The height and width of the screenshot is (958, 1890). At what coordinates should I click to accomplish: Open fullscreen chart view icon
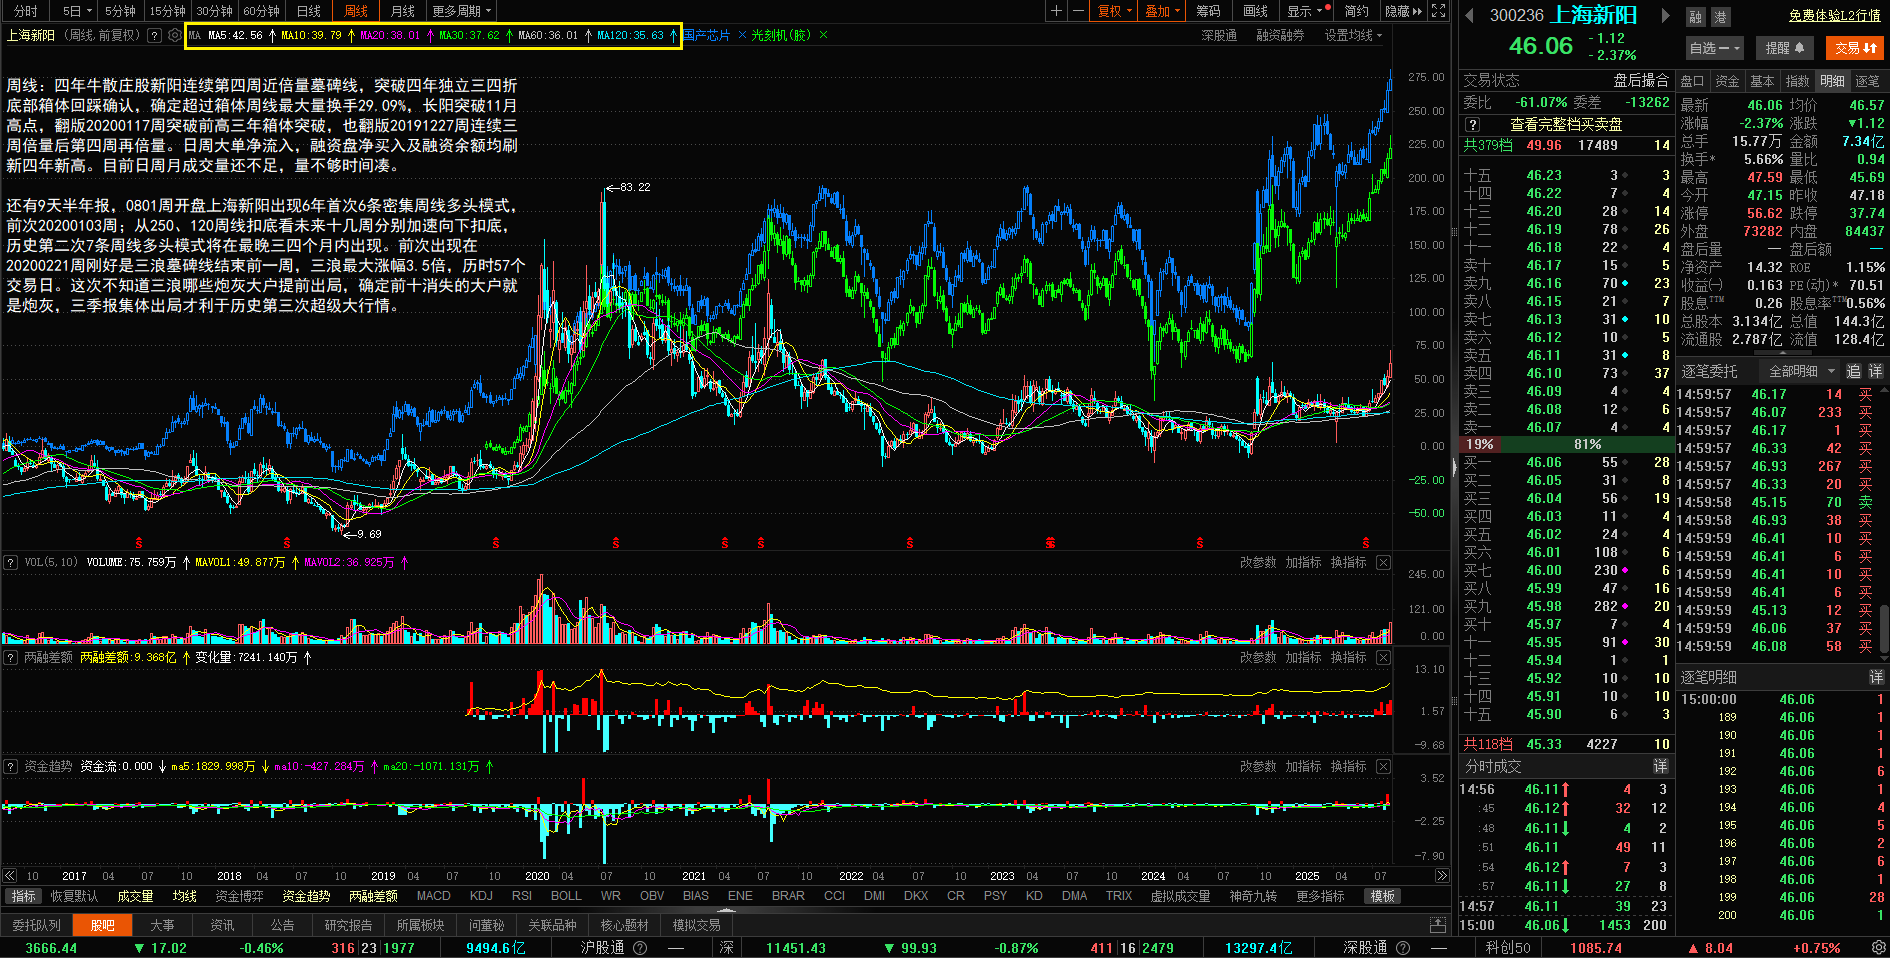1438,11
